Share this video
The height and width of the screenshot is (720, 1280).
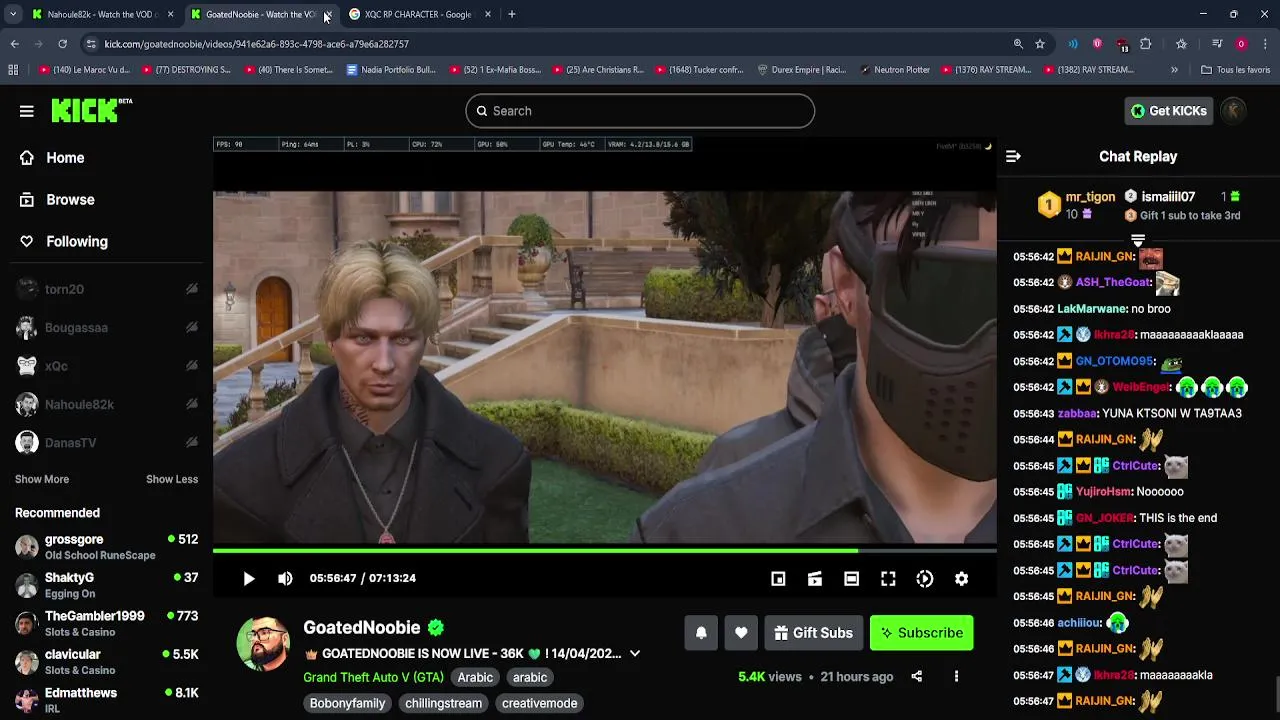(916, 677)
